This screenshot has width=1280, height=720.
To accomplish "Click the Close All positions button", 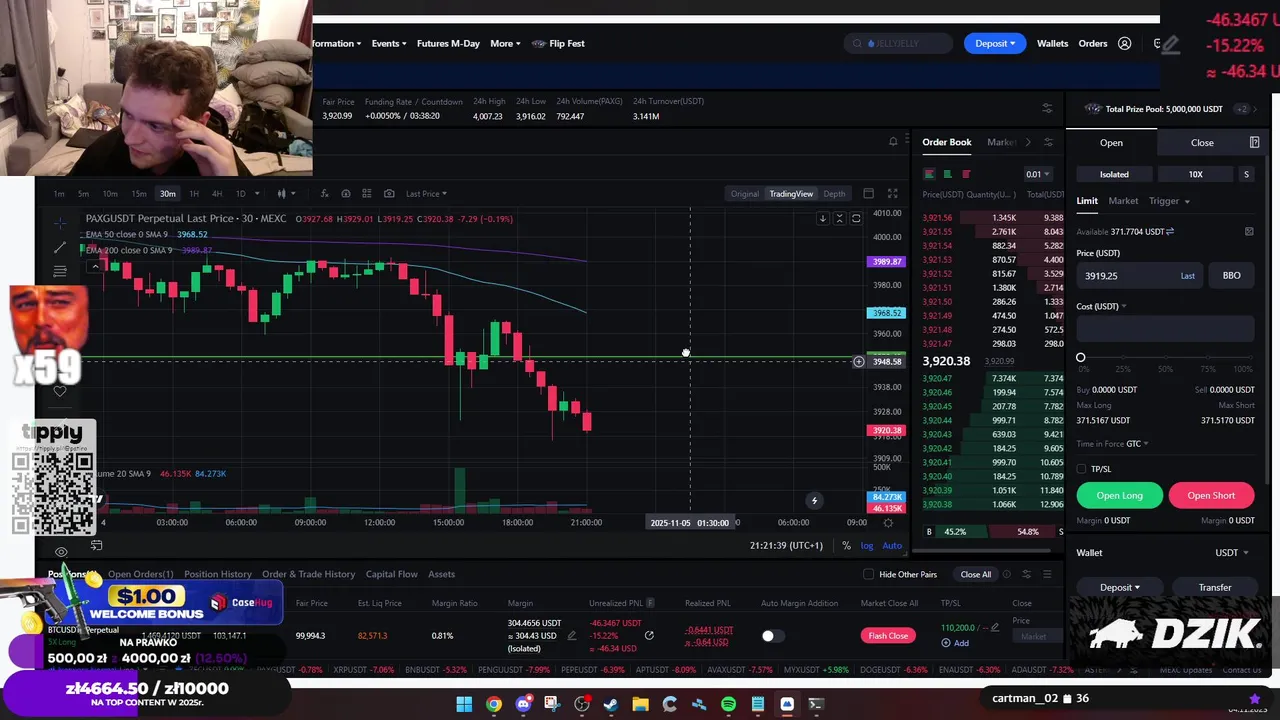I will tap(976, 575).
